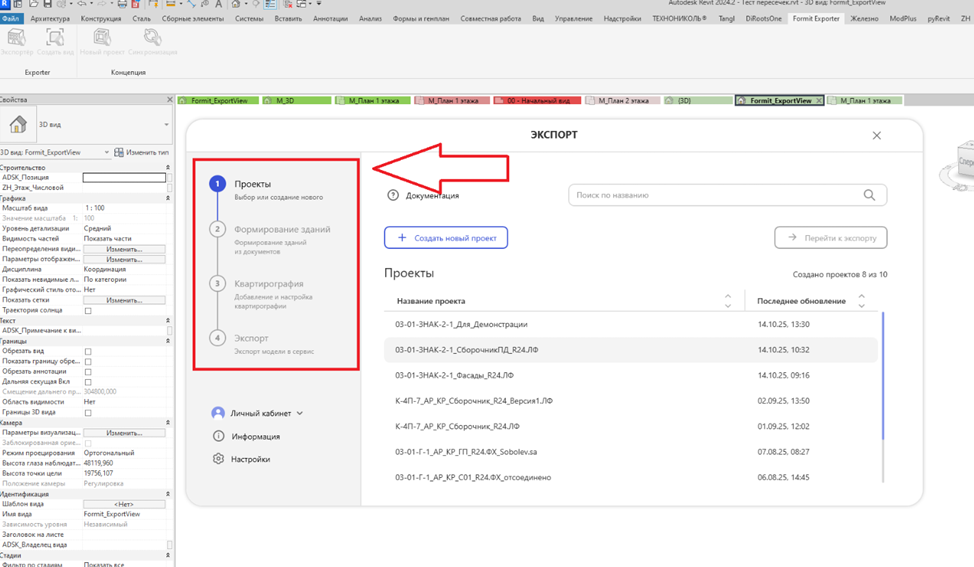Open the Файл menu
974x567 pixels.
(11, 19)
